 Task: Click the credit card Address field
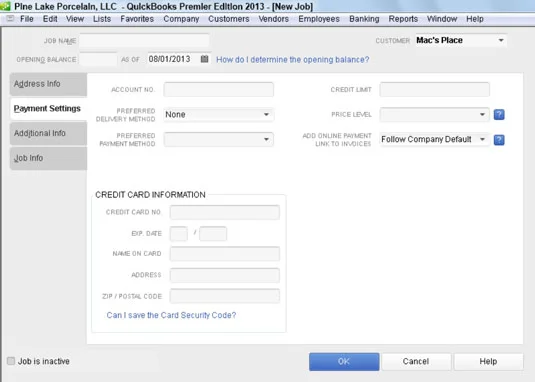click(225, 275)
